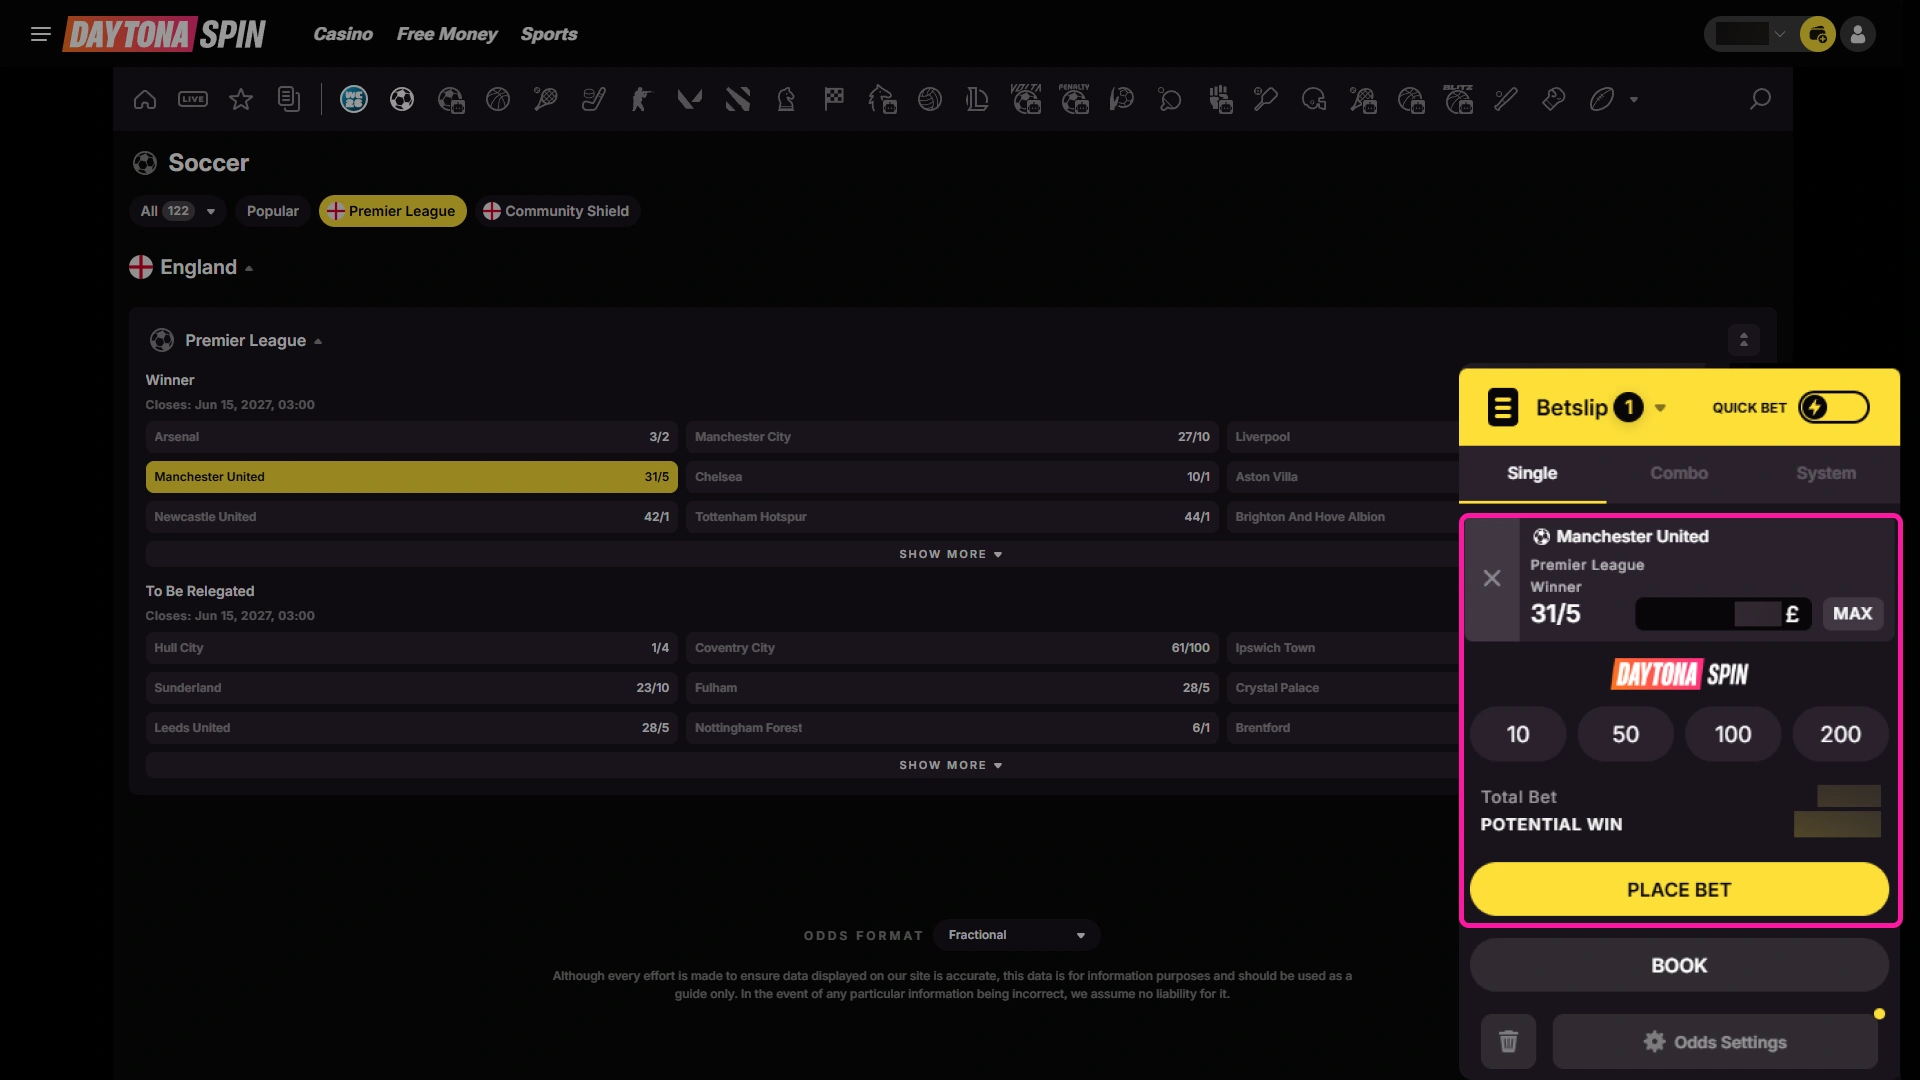The image size is (1920, 1080).
Task: Select the Community Shield filter chip
Action: point(557,211)
